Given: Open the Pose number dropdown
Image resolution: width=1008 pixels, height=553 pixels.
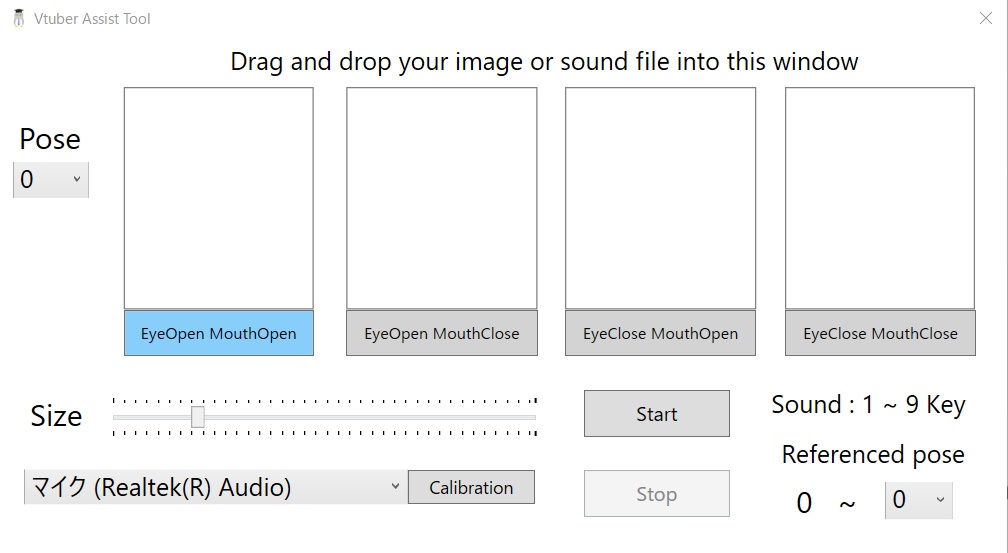Looking at the screenshot, I should tap(51, 179).
